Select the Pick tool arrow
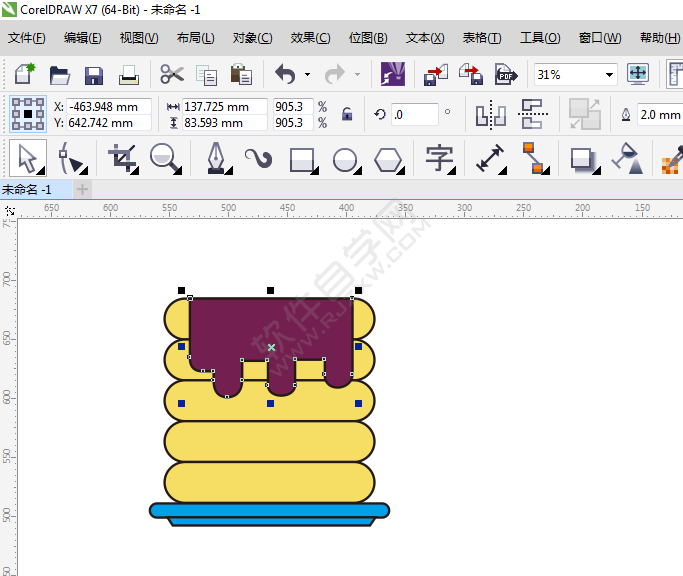Screen dimensions: 683x576 tap(27, 158)
